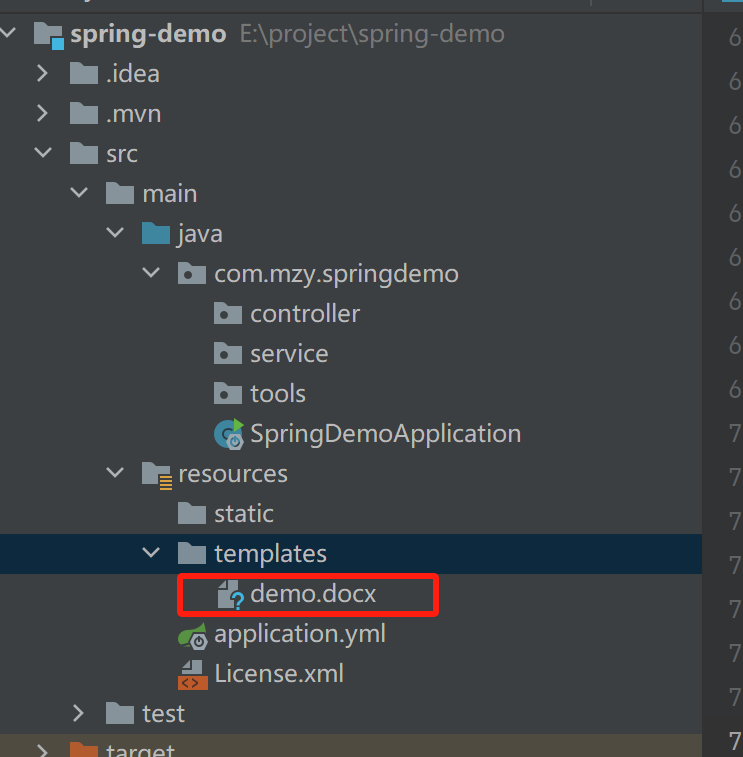Image resolution: width=743 pixels, height=757 pixels.
Task: Click the controller package icon
Action: [x=228, y=314]
